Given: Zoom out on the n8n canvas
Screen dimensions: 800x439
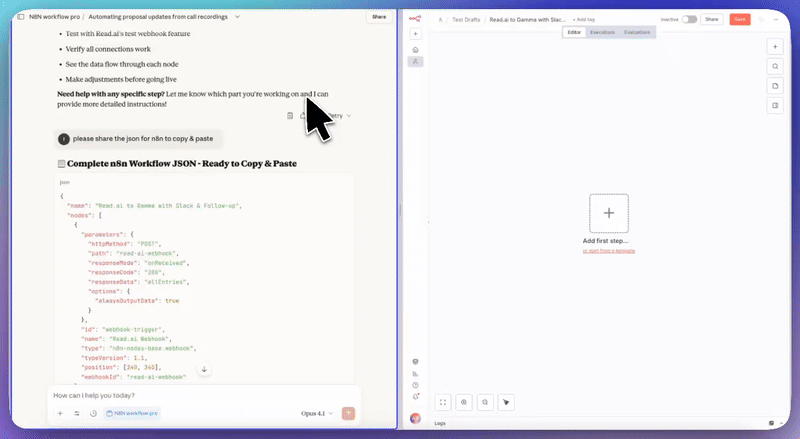Looking at the screenshot, I should (x=485, y=402).
